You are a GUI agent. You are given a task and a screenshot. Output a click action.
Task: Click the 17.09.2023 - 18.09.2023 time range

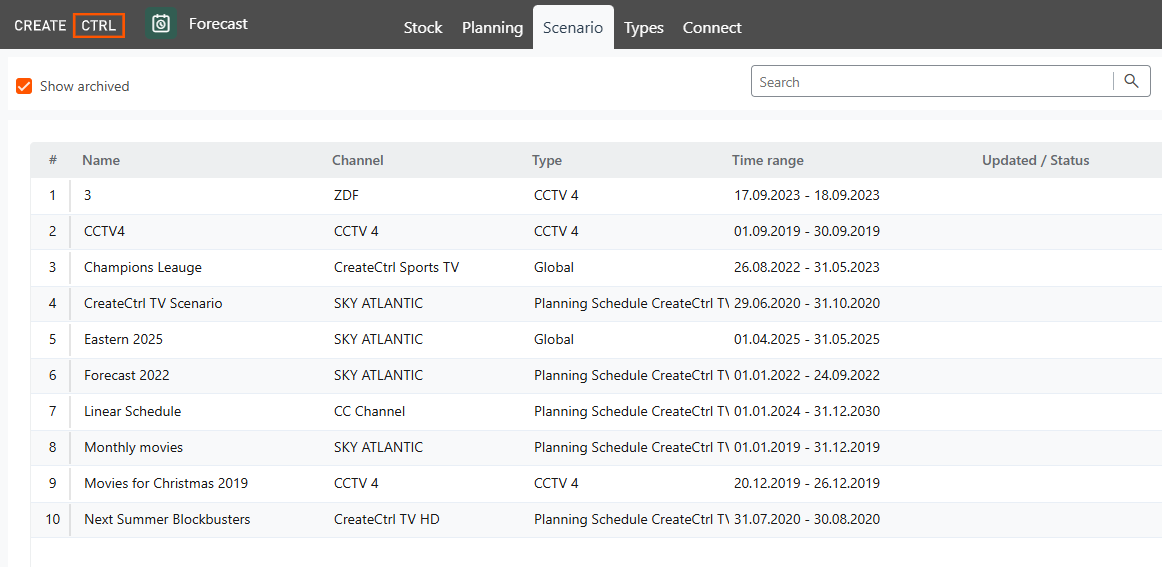pos(807,196)
